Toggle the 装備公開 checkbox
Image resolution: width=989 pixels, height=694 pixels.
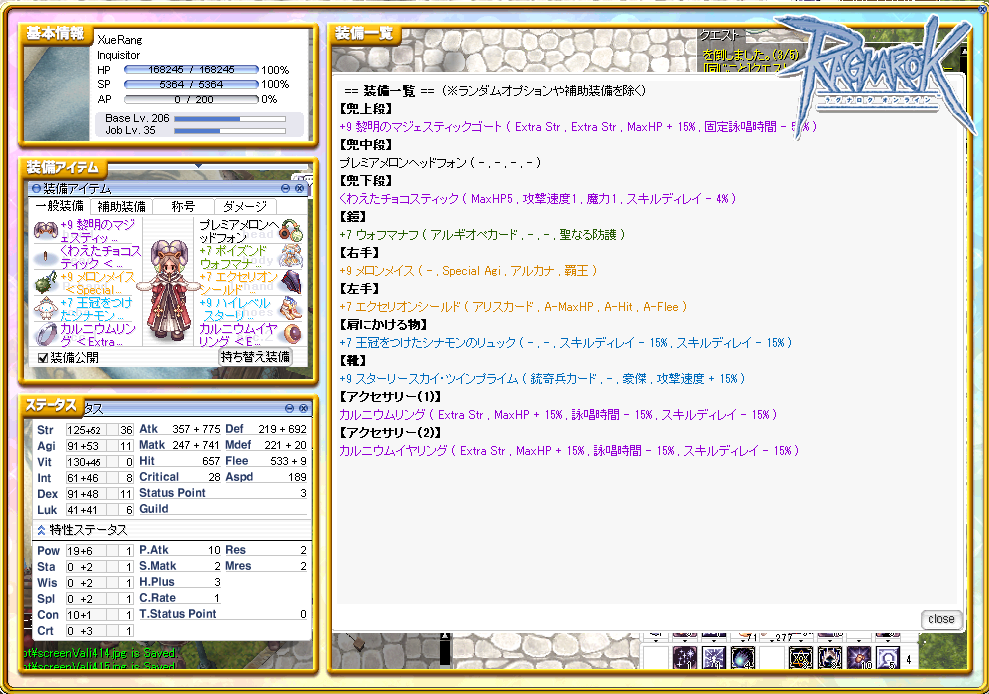pos(43,358)
